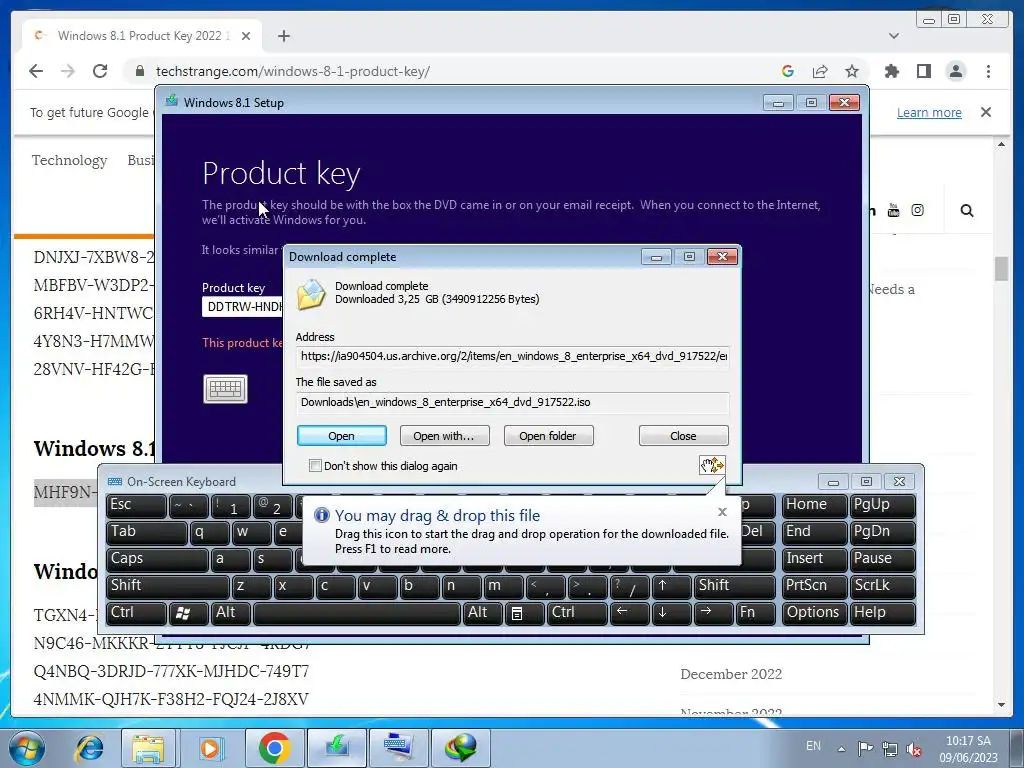The height and width of the screenshot is (768, 1024).
Task: Click the drag and drop file icon
Action: (x=712, y=465)
